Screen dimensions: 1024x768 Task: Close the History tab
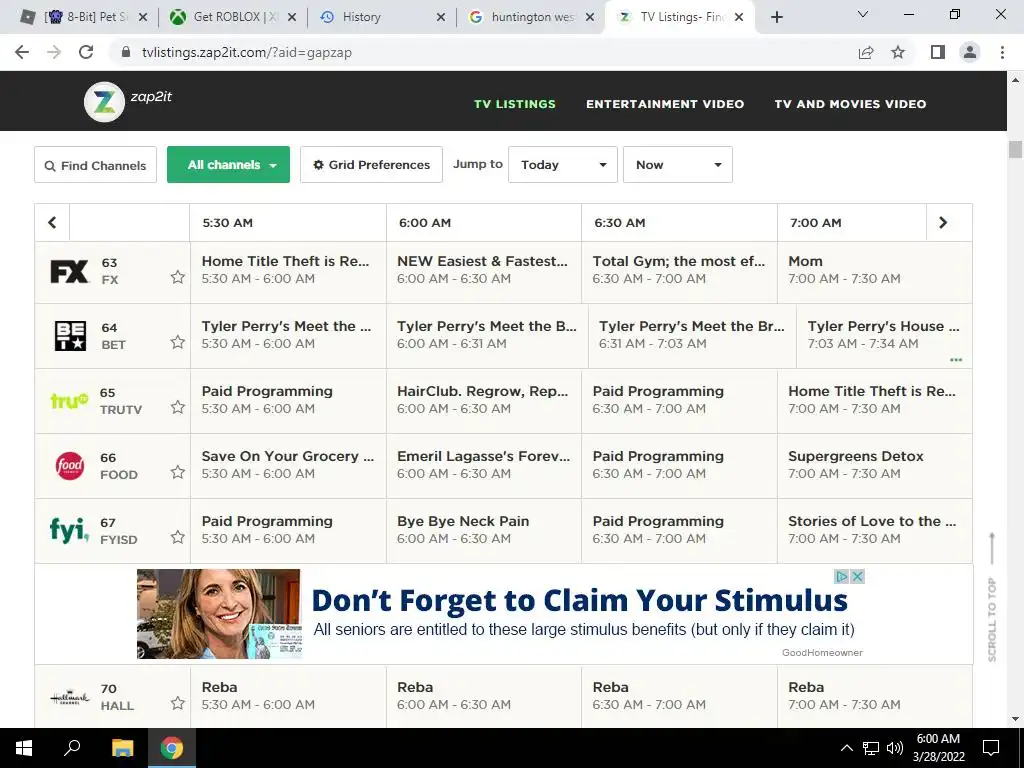(441, 17)
